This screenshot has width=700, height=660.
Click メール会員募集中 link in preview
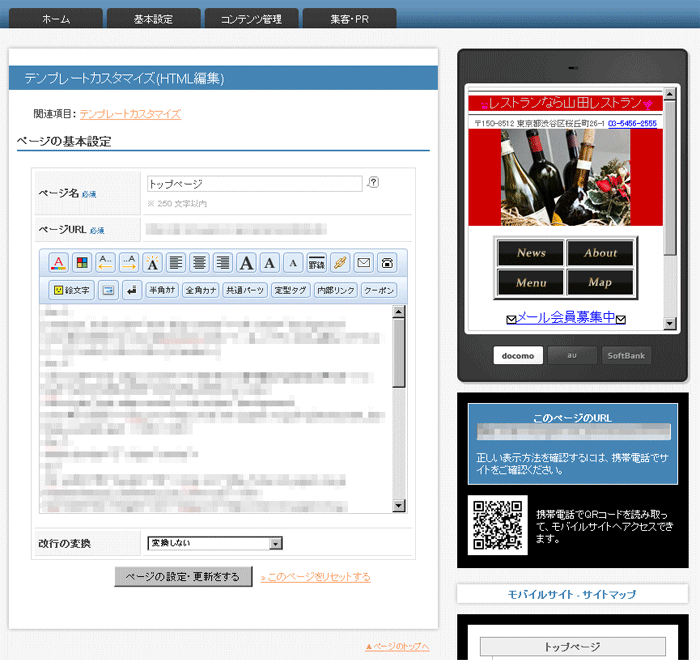(566, 317)
